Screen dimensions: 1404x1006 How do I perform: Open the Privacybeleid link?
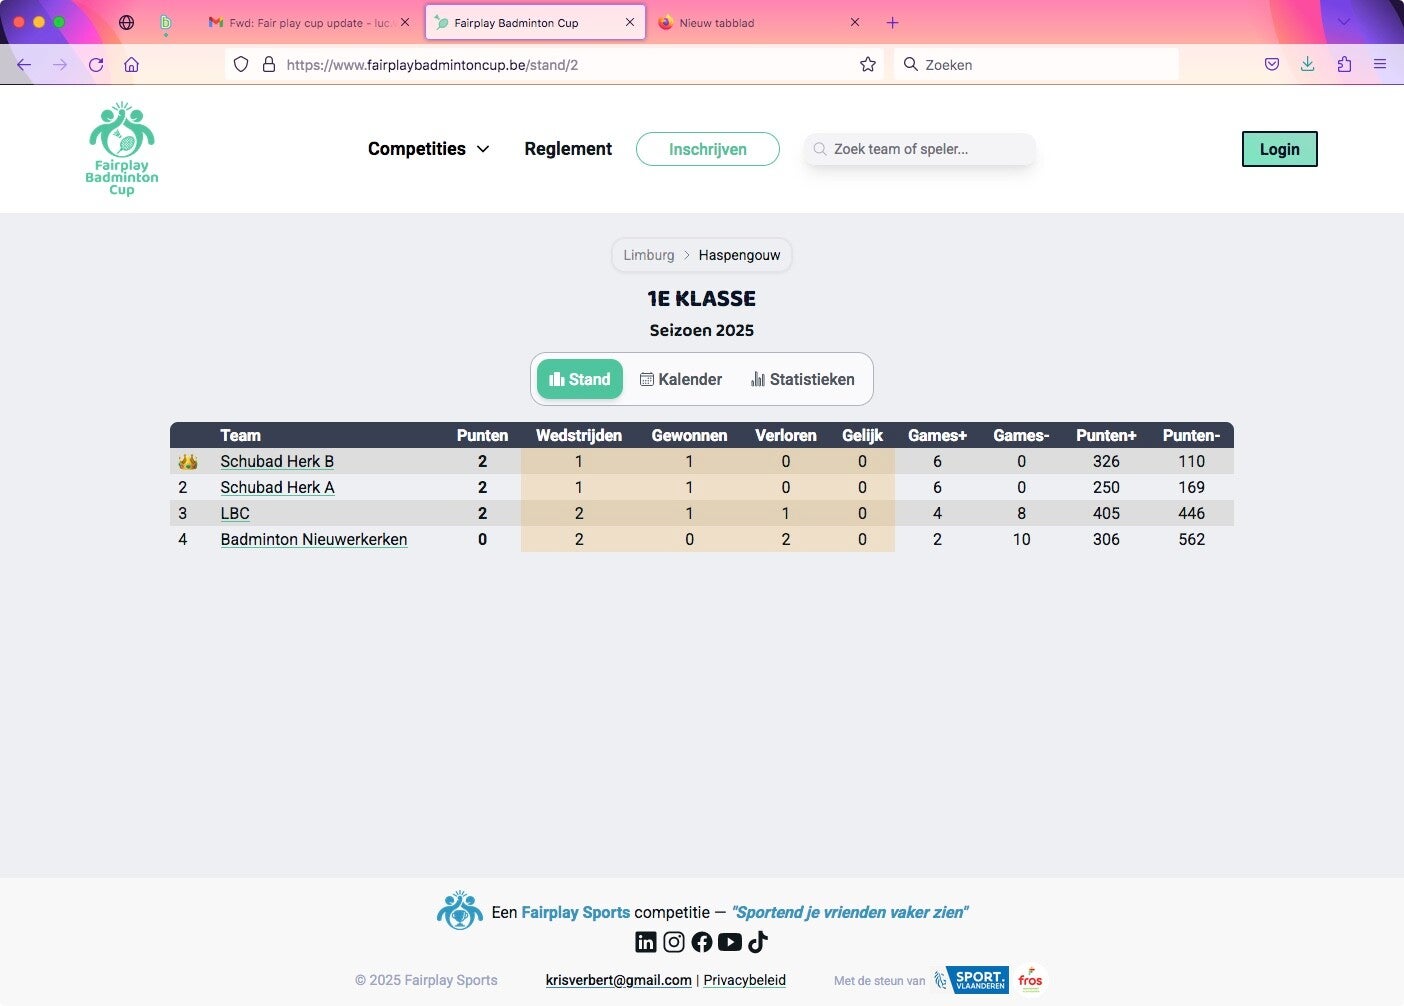click(x=745, y=980)
